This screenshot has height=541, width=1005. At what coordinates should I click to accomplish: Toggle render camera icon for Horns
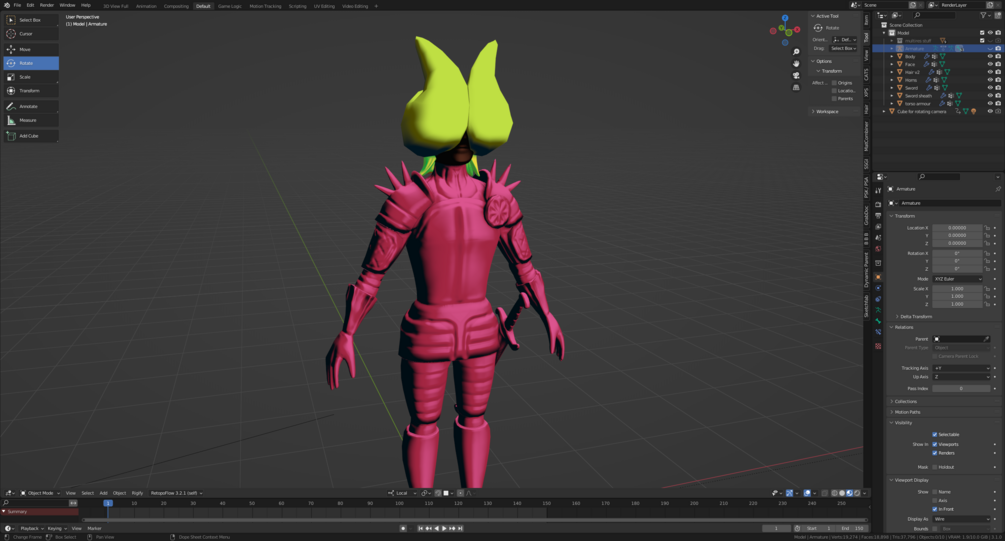tap(998, 80)
